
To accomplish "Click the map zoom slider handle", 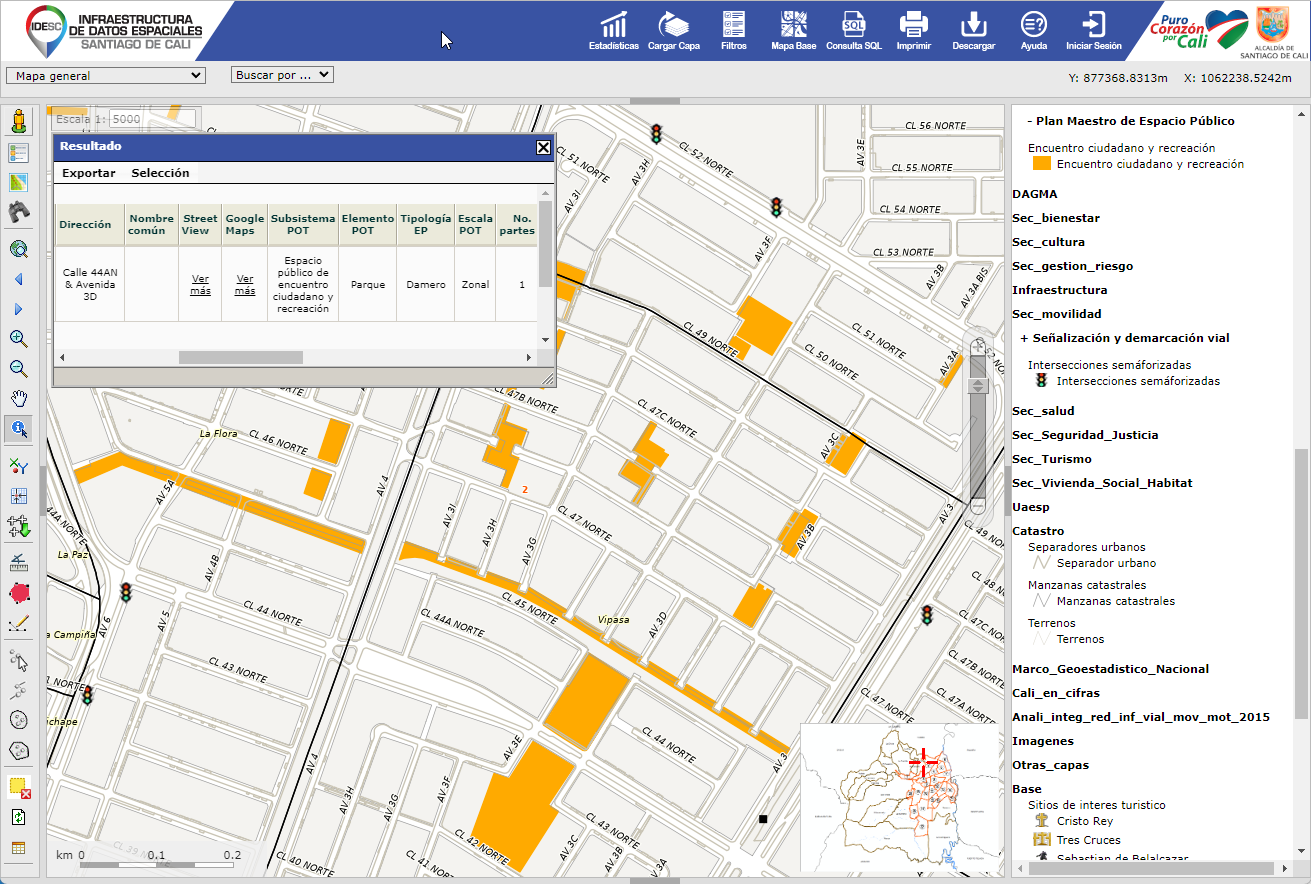I will click(x=978, y=386).
